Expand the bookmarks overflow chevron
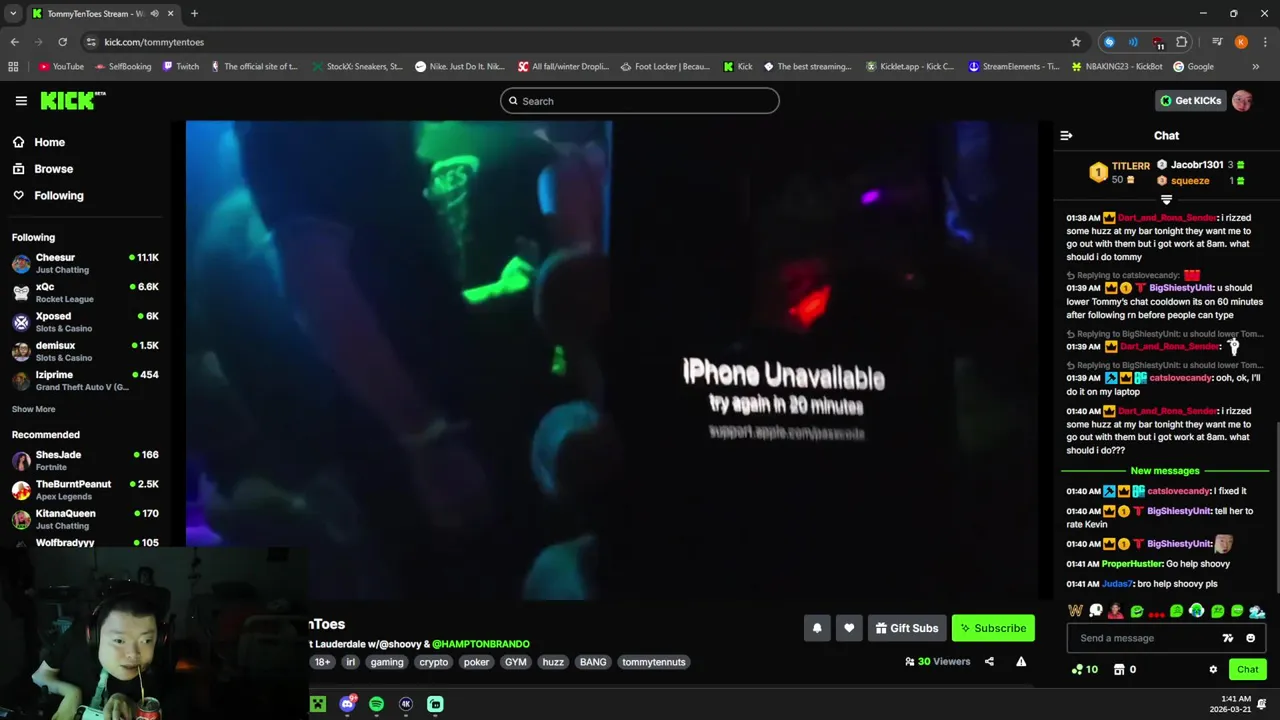The height and width of the screenshot is (720, 1280). (1256, 67)
